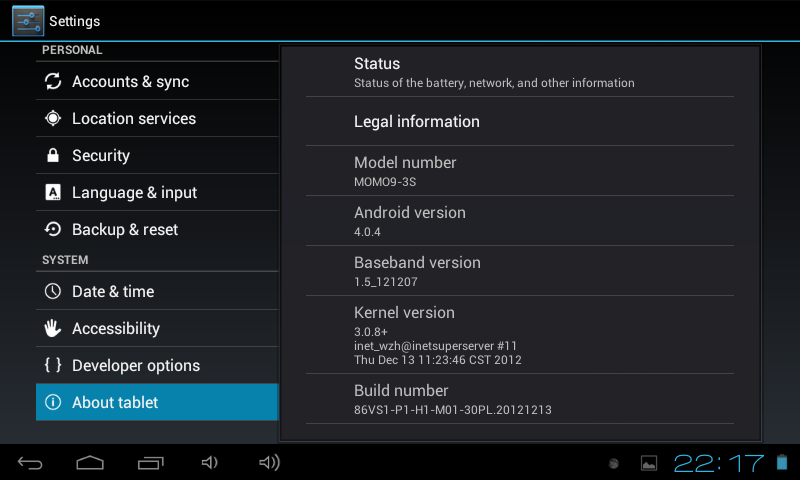Tap the Settings app icon in header
Image resolution: width=800 pixels, height=480 pixels.
(x=28, y=21)
